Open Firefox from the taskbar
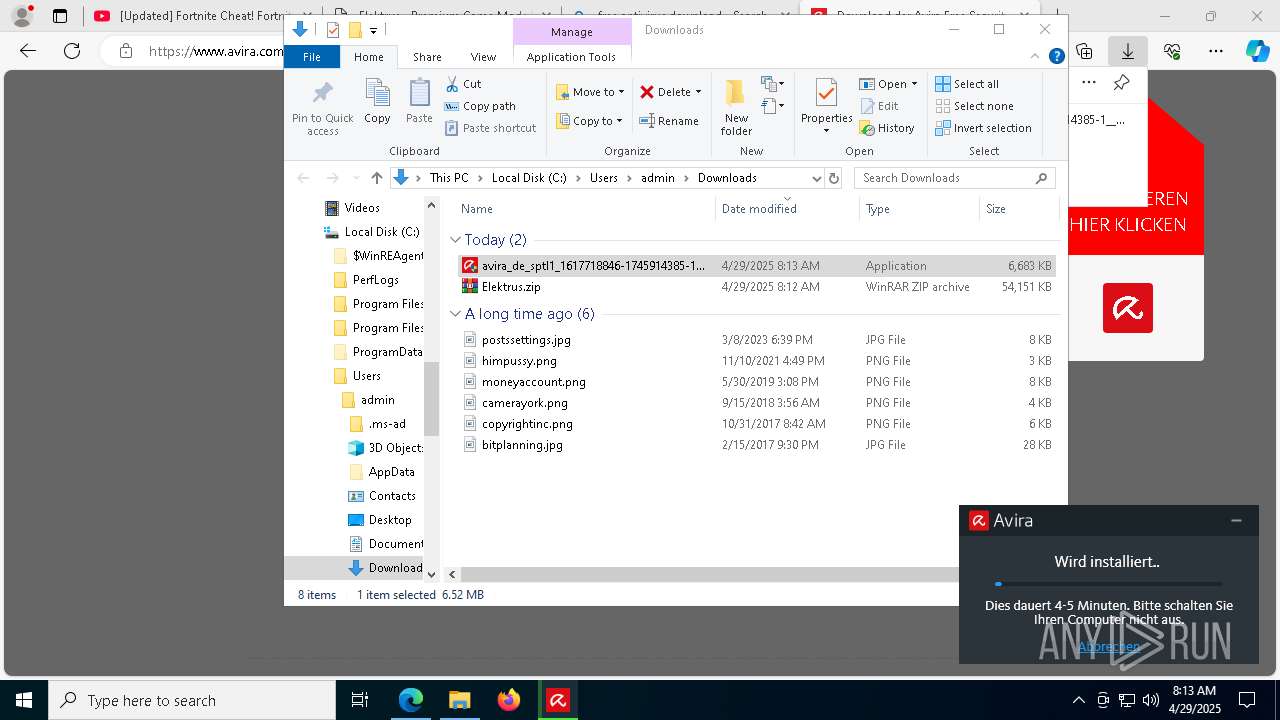 point(509,700)
